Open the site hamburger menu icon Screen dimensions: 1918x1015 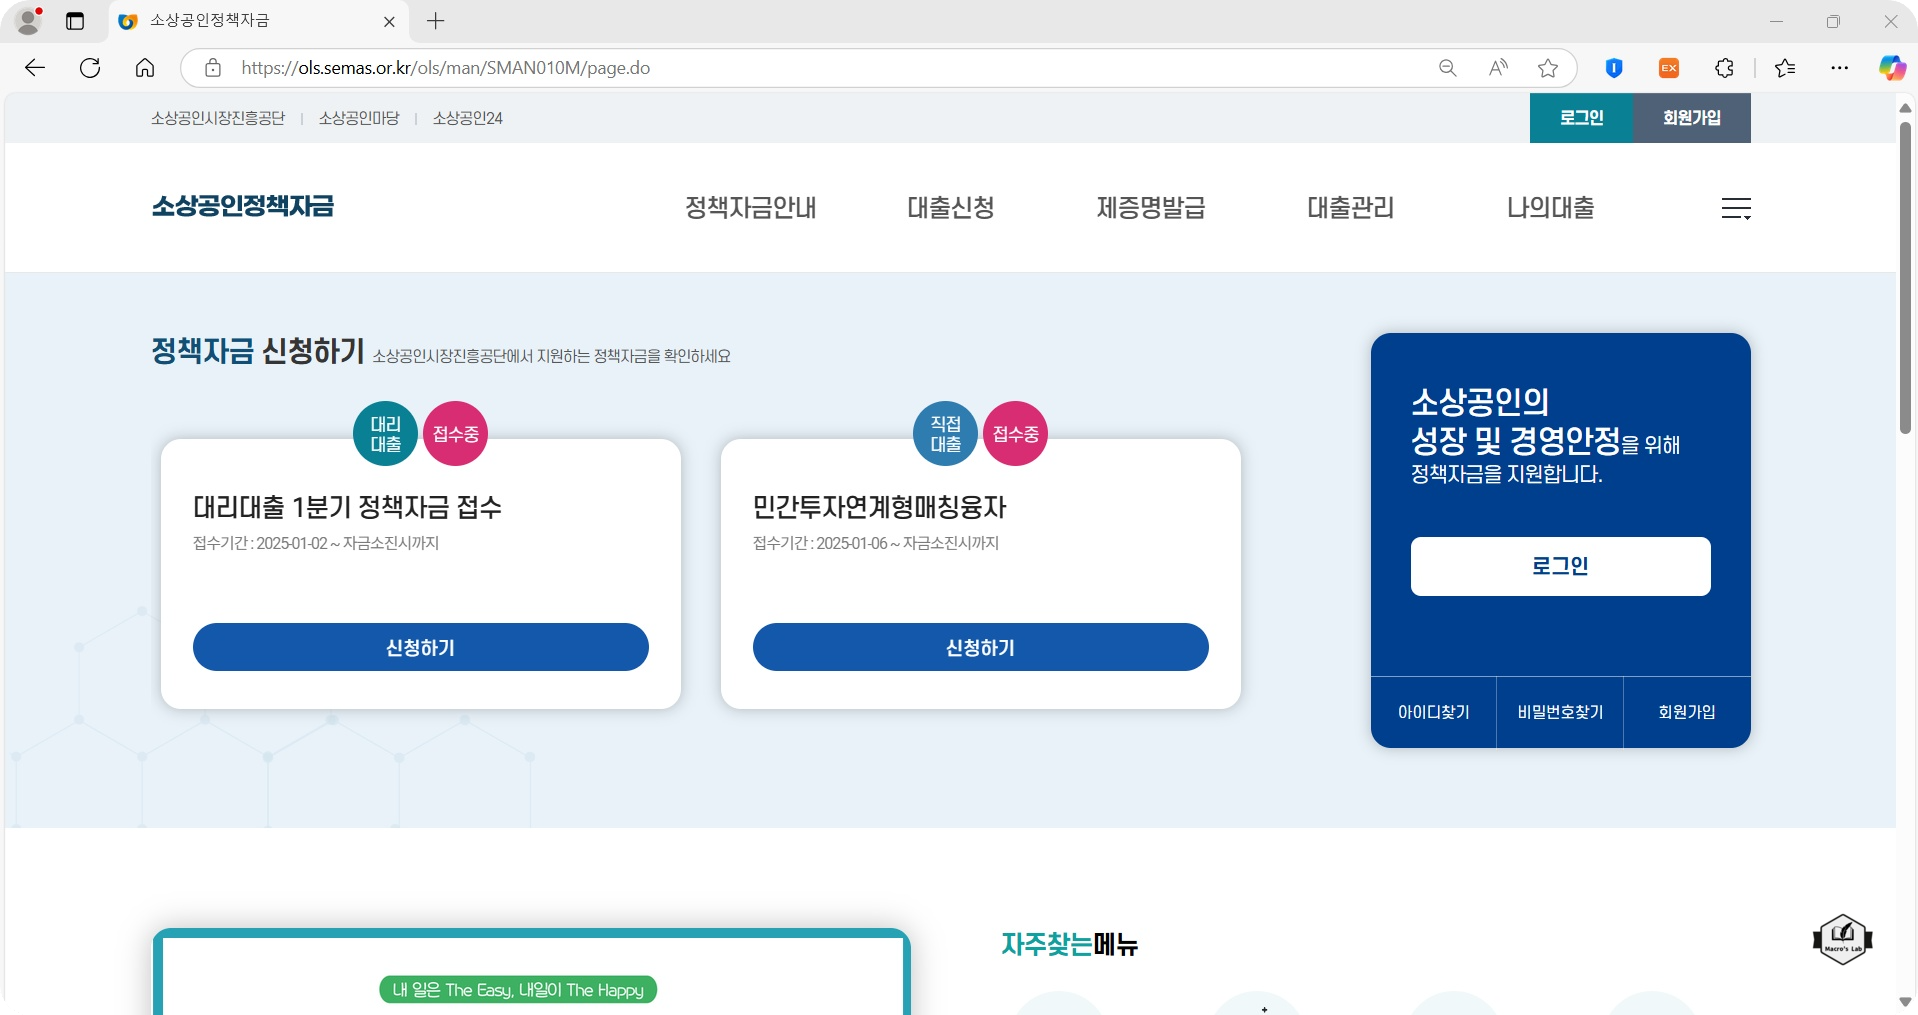(1735, 208)
